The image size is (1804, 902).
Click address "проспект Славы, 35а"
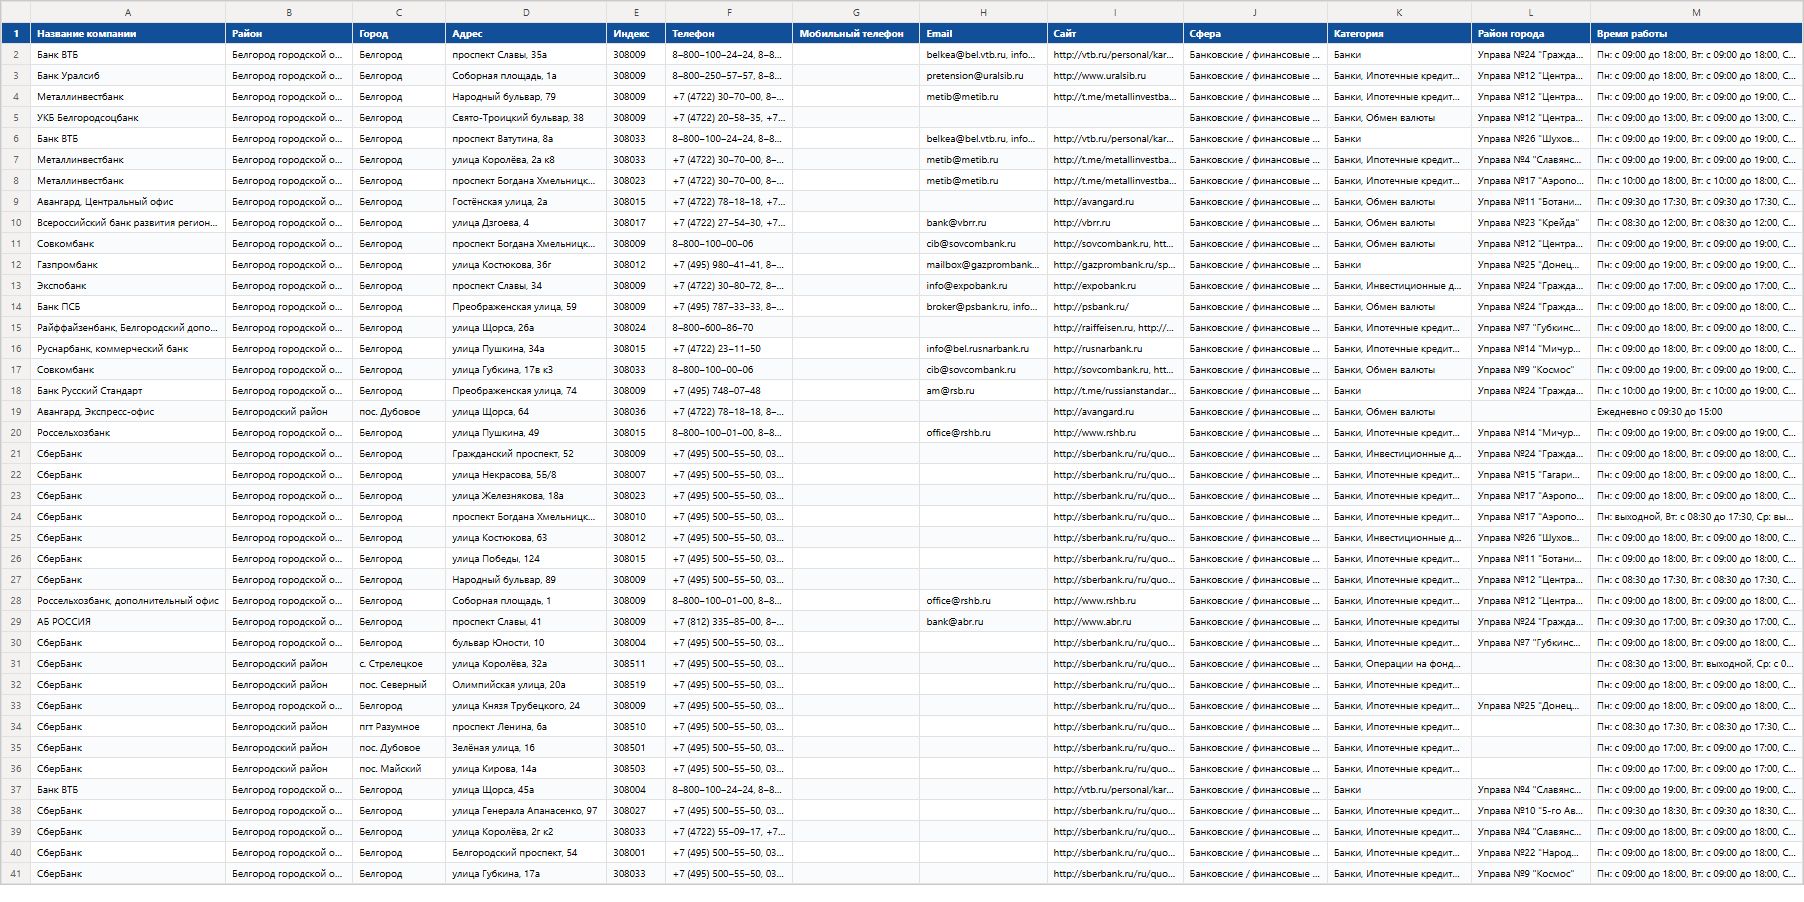[x=526, y=55]
